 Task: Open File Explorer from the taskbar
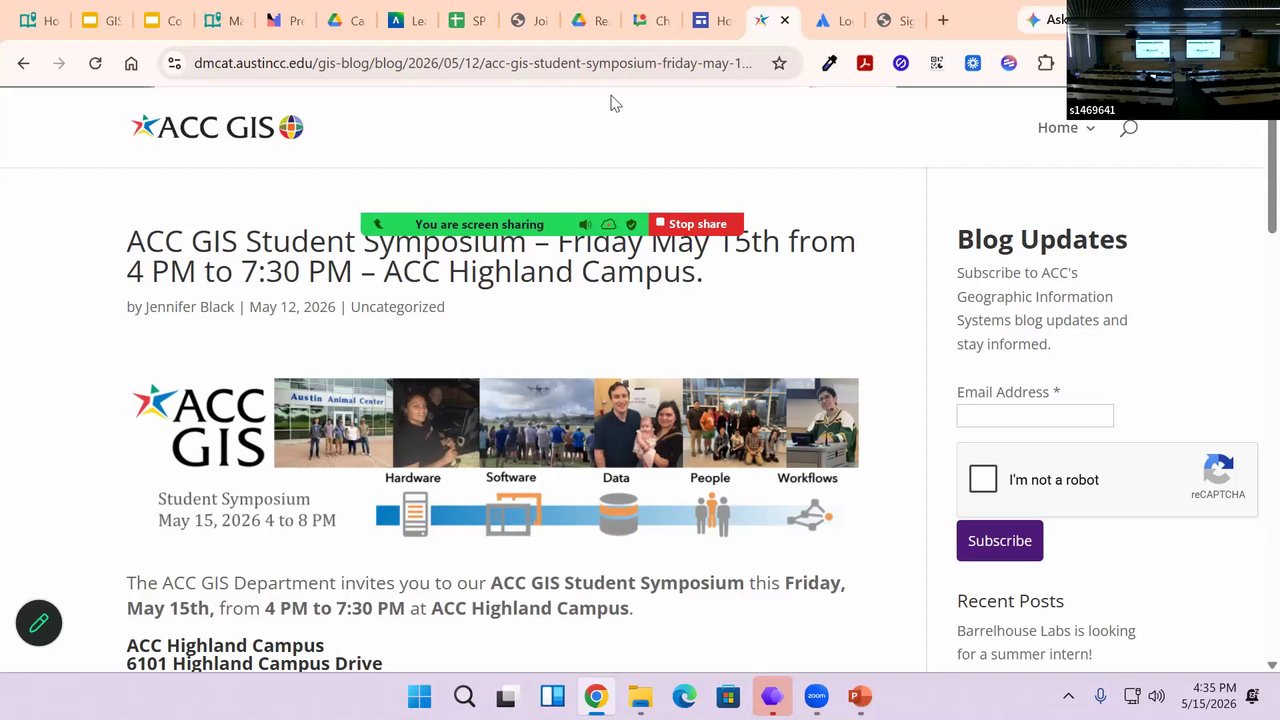pos(640,696)
